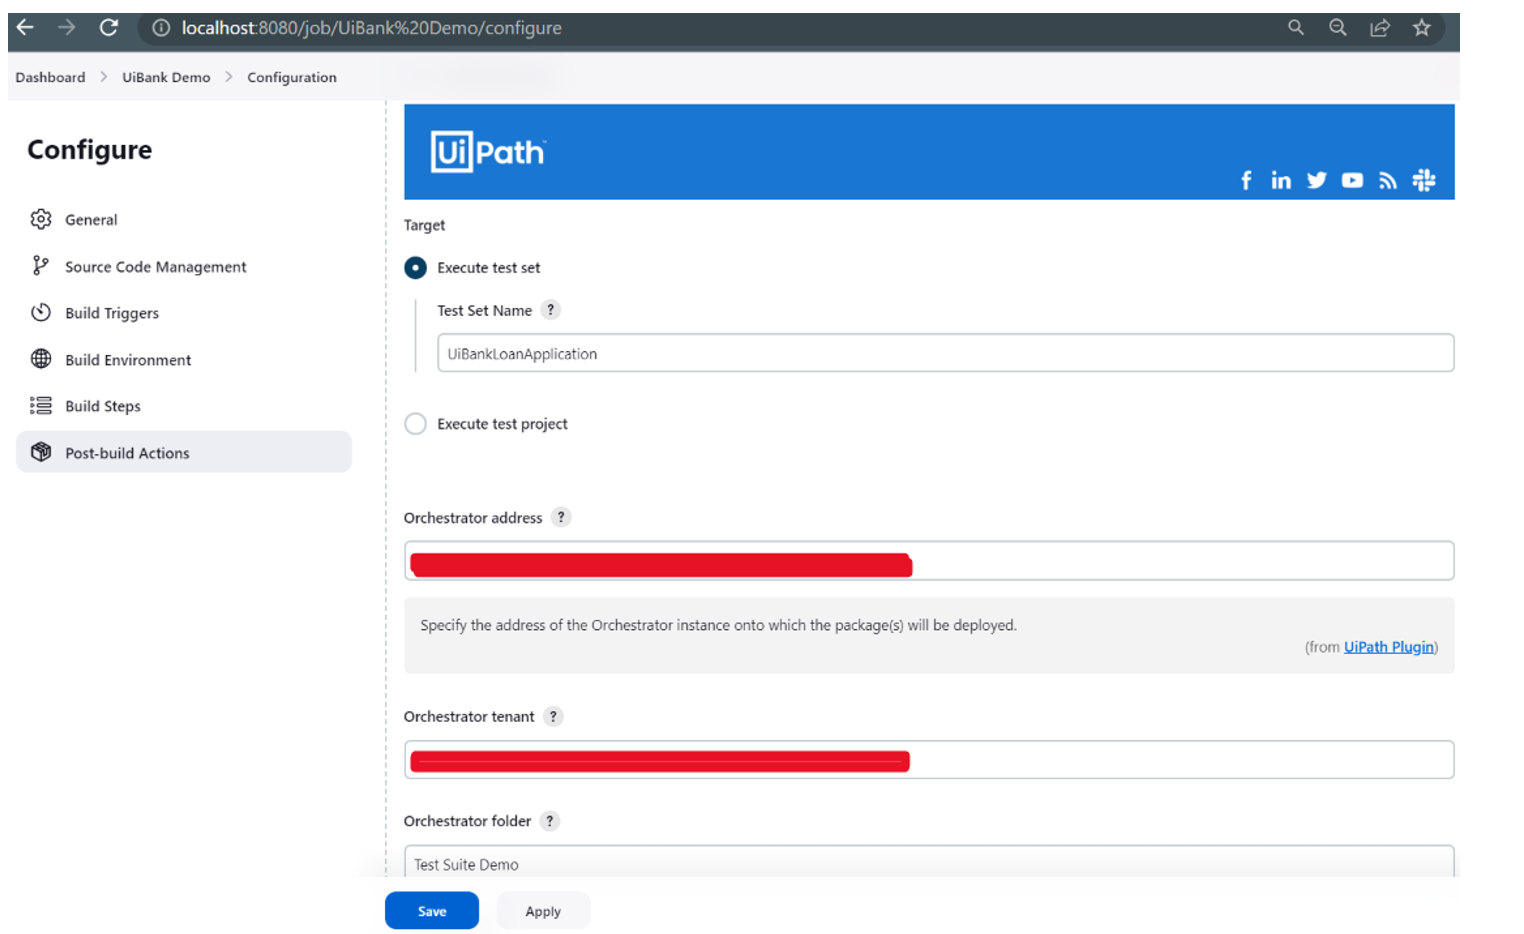
Task: Open Facebook icon in UiPath banner
Action: pyautogui.click(x=1246, y=180)
